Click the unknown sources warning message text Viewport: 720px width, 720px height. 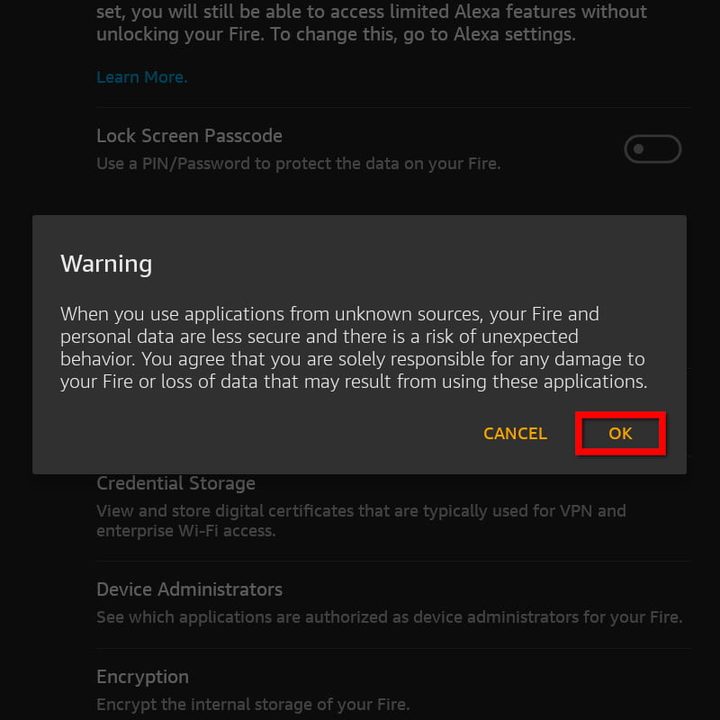coord(352,348)
